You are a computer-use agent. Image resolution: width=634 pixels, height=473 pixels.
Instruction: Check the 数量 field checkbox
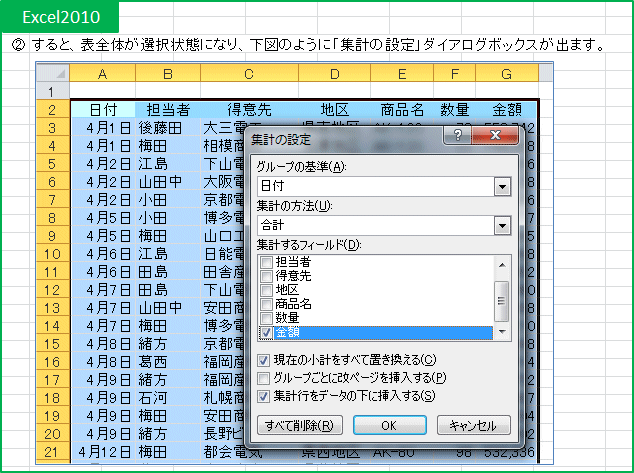(266, 317)
